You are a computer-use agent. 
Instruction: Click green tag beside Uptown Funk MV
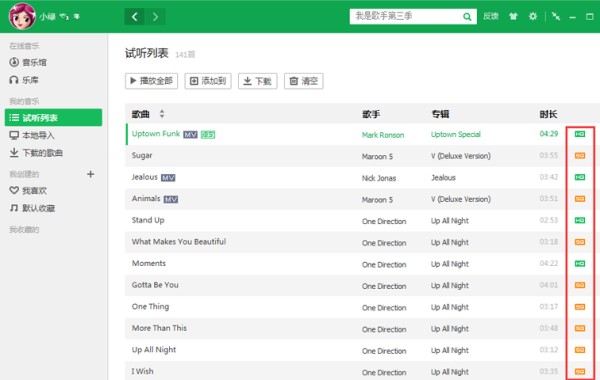pyautogui.click(x=208, y=134)
